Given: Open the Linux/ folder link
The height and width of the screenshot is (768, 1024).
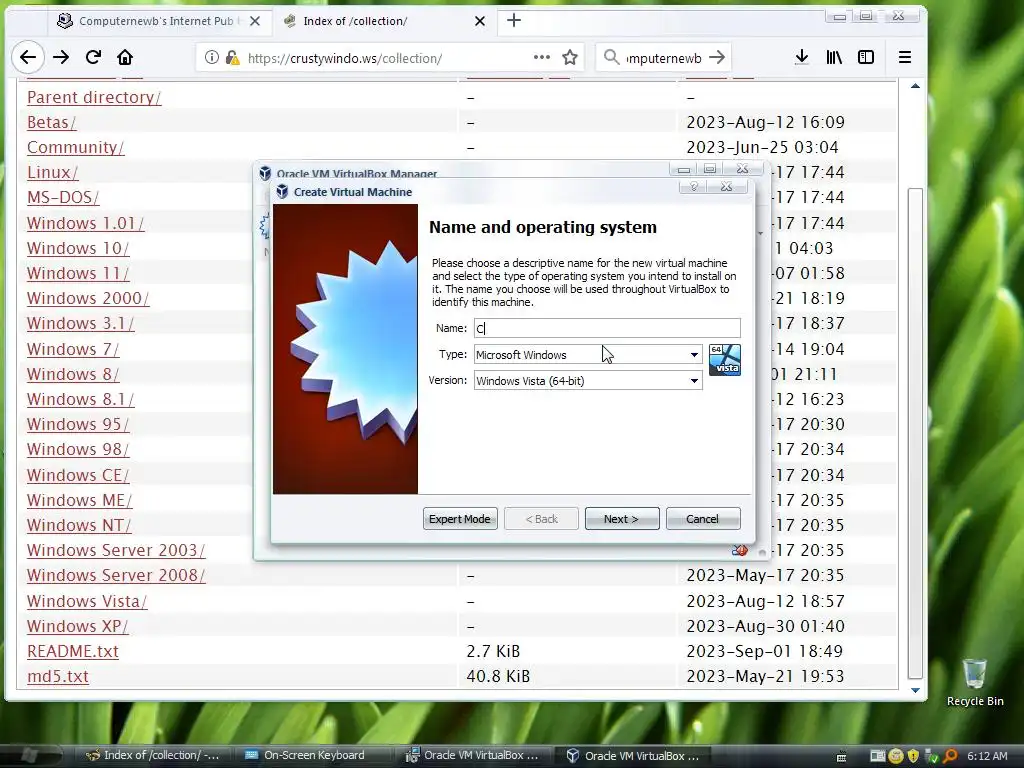Looking at the screenshot, I should (x=53, y=172).
